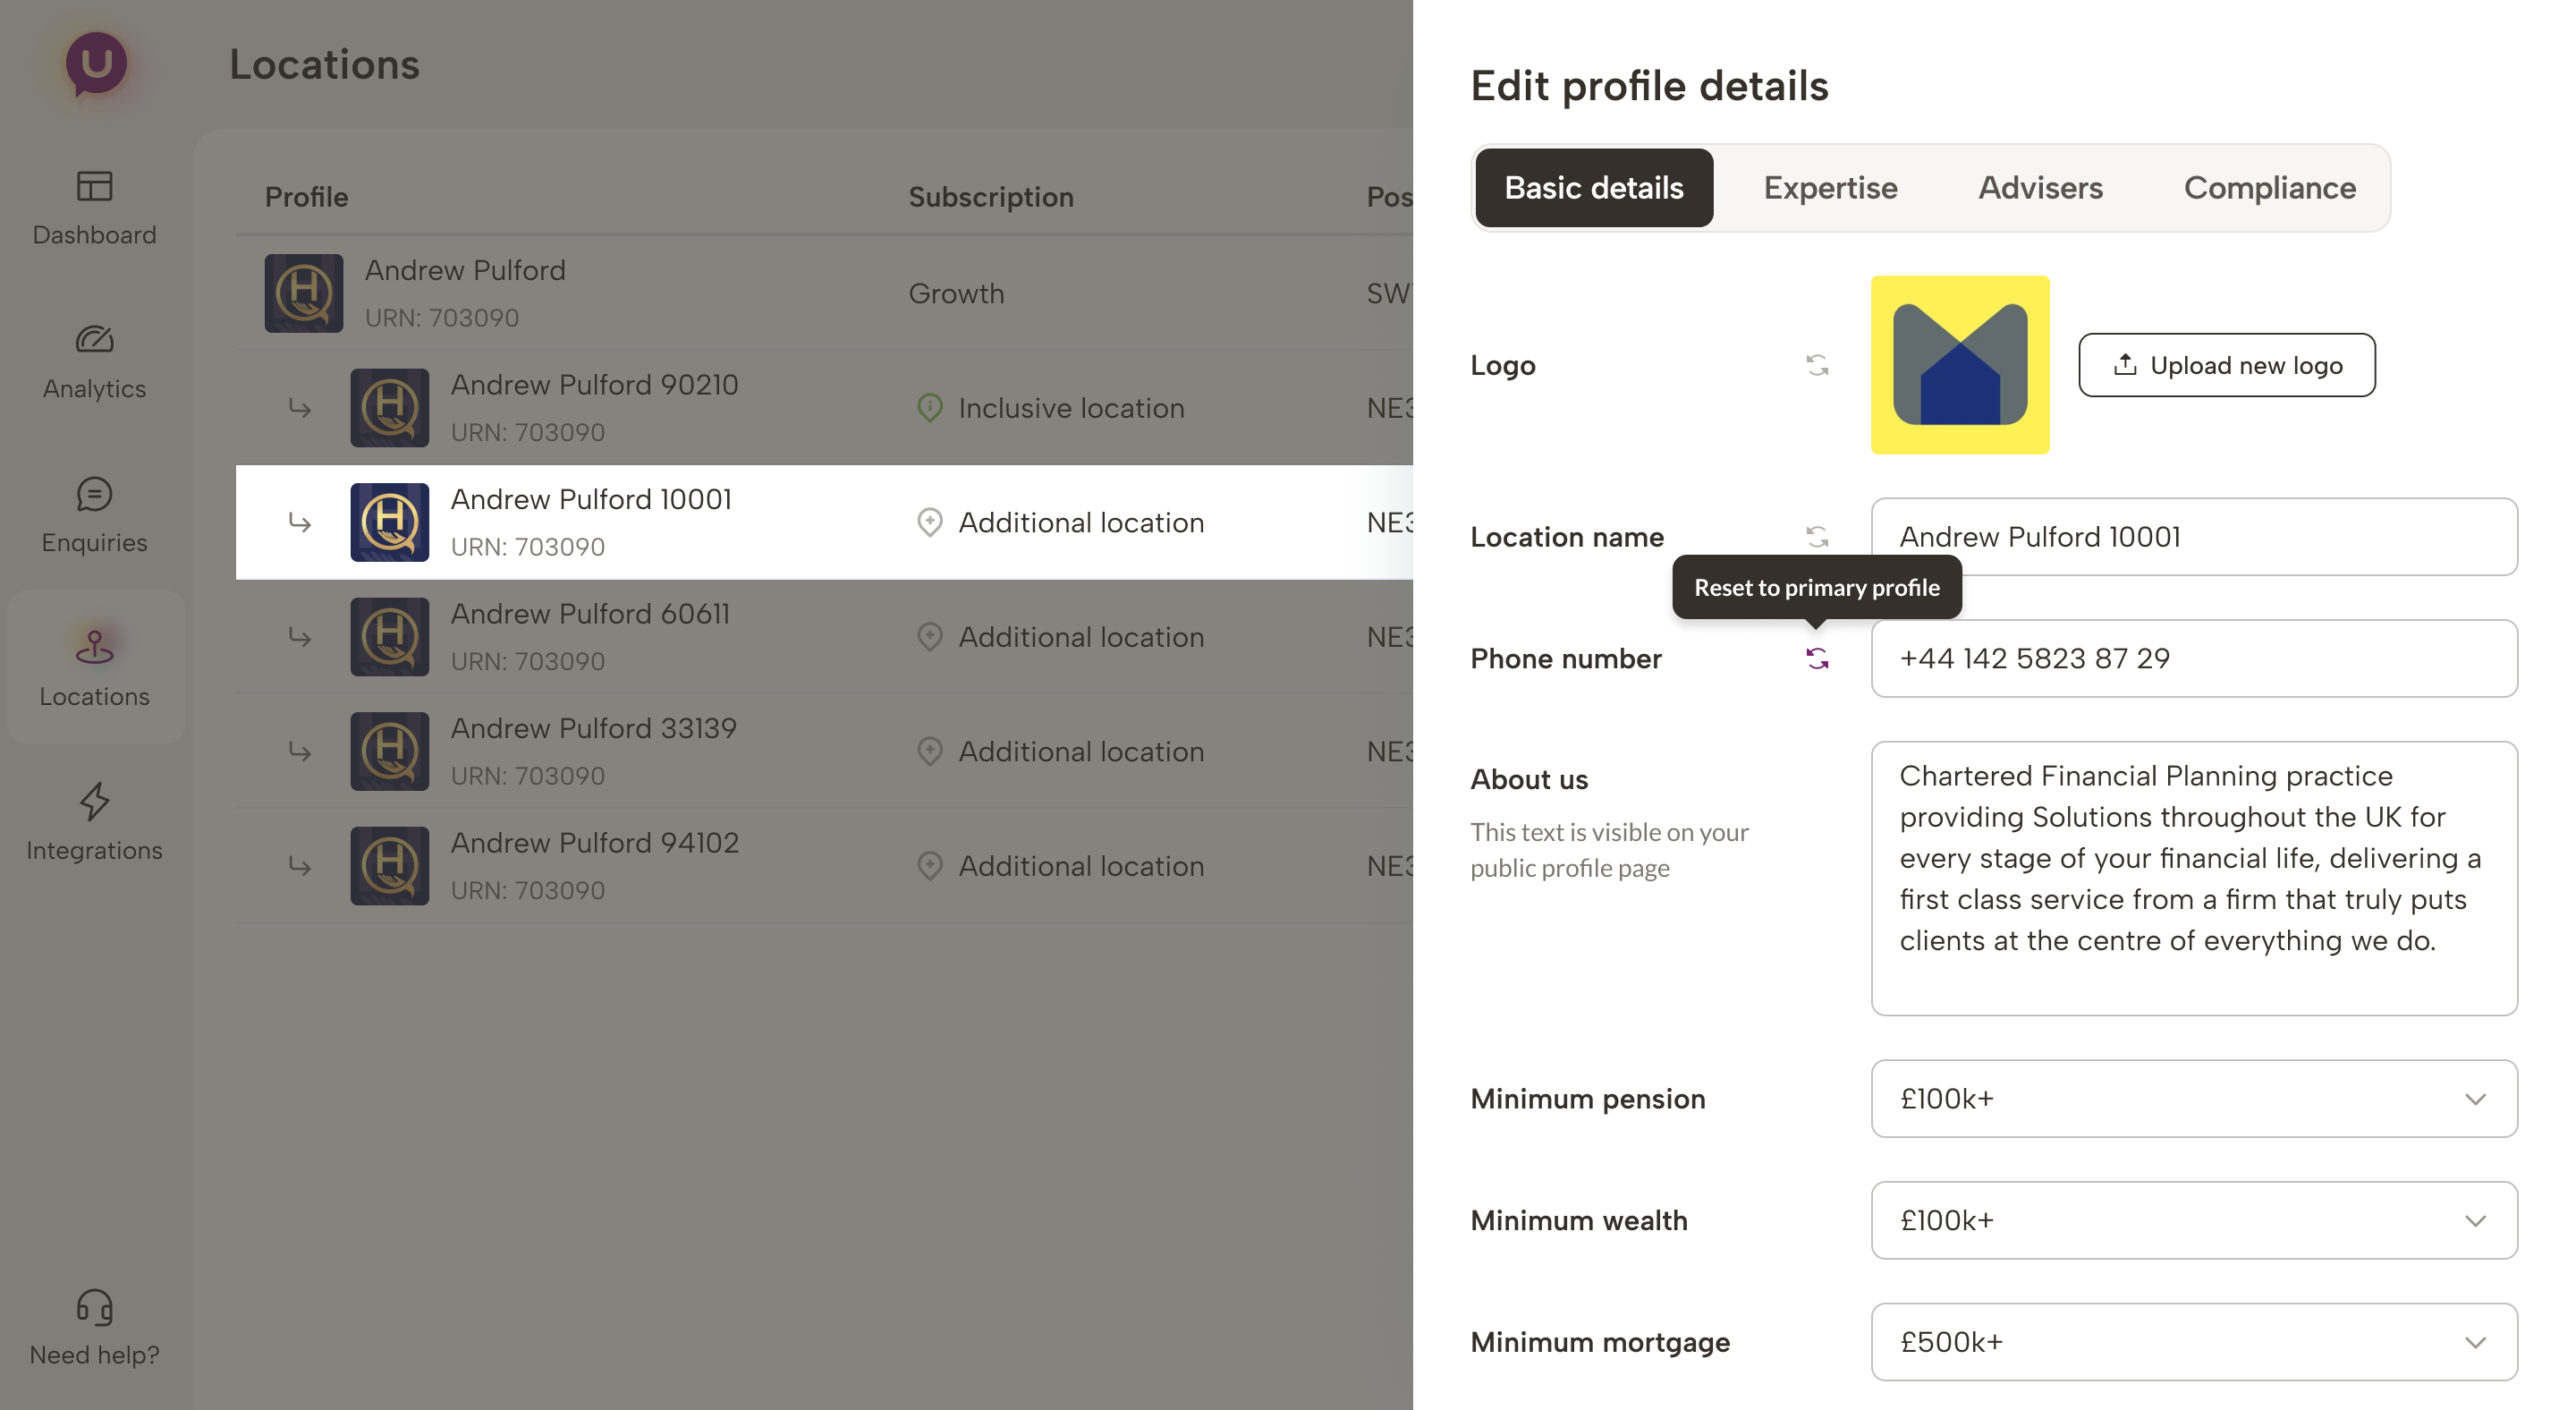Screen dimensions: 2576x1410
Task: Select the Andrew Pulford 60611 row
Action: (x=824, y=637)
